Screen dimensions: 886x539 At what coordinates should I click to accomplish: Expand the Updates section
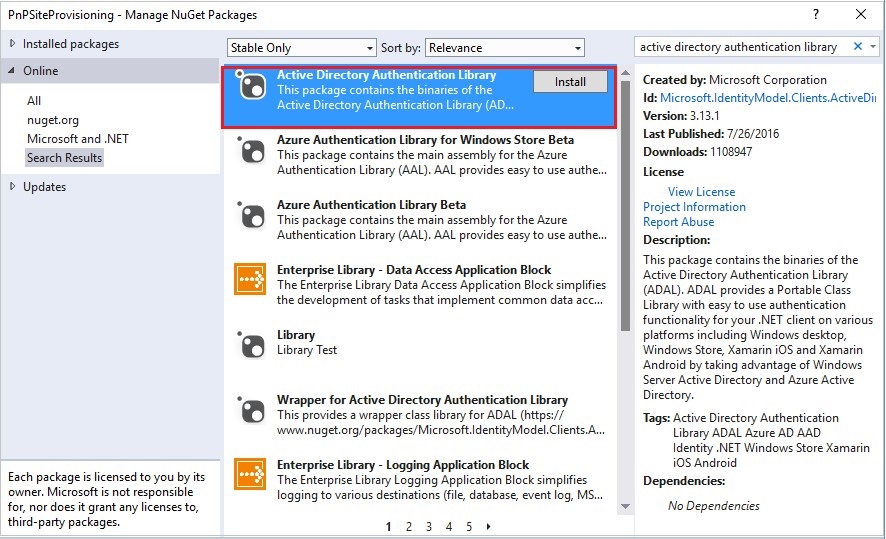(x=12, y=186)
